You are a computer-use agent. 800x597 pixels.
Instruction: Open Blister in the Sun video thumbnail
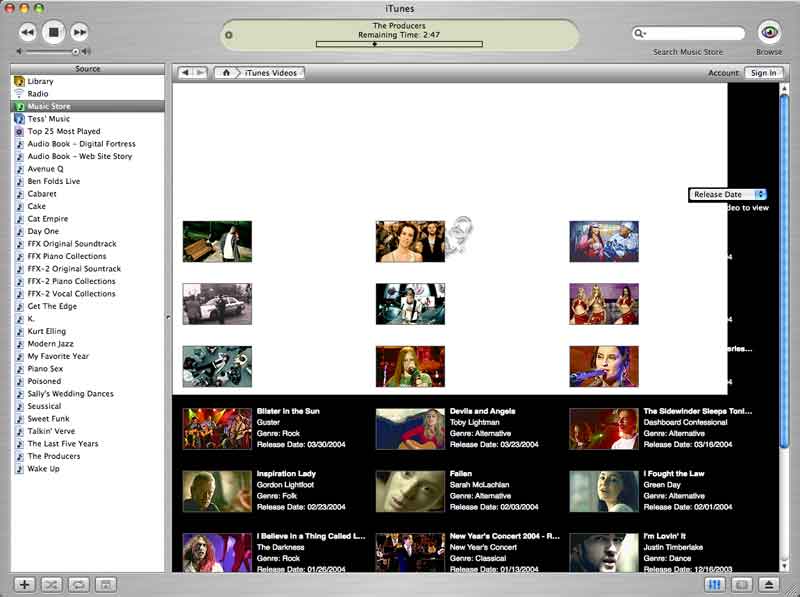click(217, 429)
